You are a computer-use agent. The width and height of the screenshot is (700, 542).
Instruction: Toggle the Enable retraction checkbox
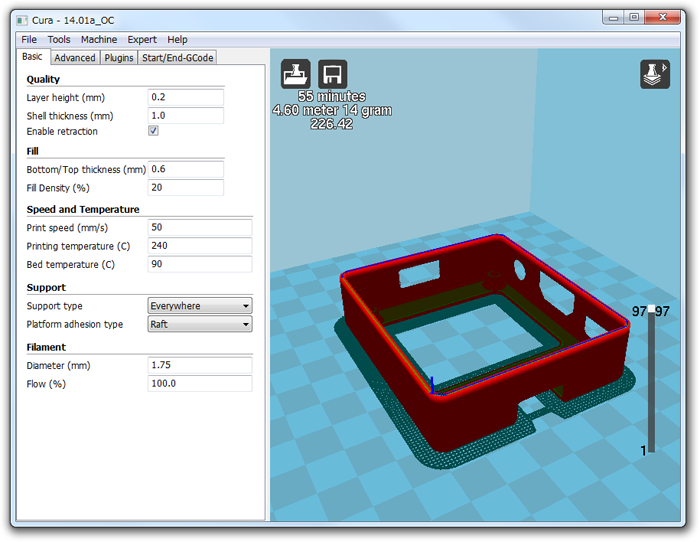[153, 131]
